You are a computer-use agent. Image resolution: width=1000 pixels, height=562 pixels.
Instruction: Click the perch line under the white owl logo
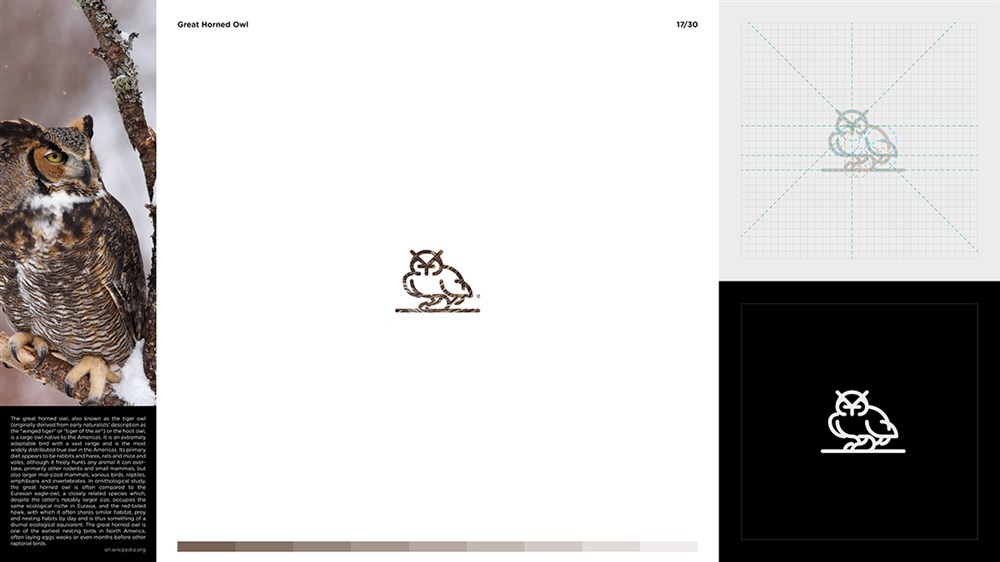pos(863,451)
